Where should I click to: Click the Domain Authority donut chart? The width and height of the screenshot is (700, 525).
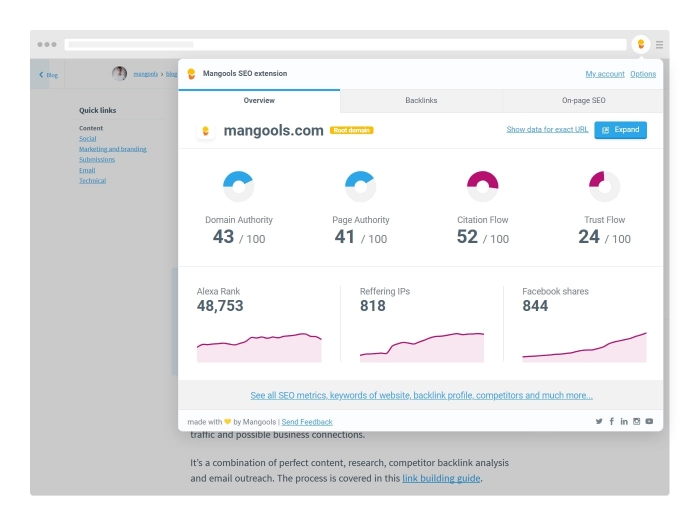tap(238, 187)
